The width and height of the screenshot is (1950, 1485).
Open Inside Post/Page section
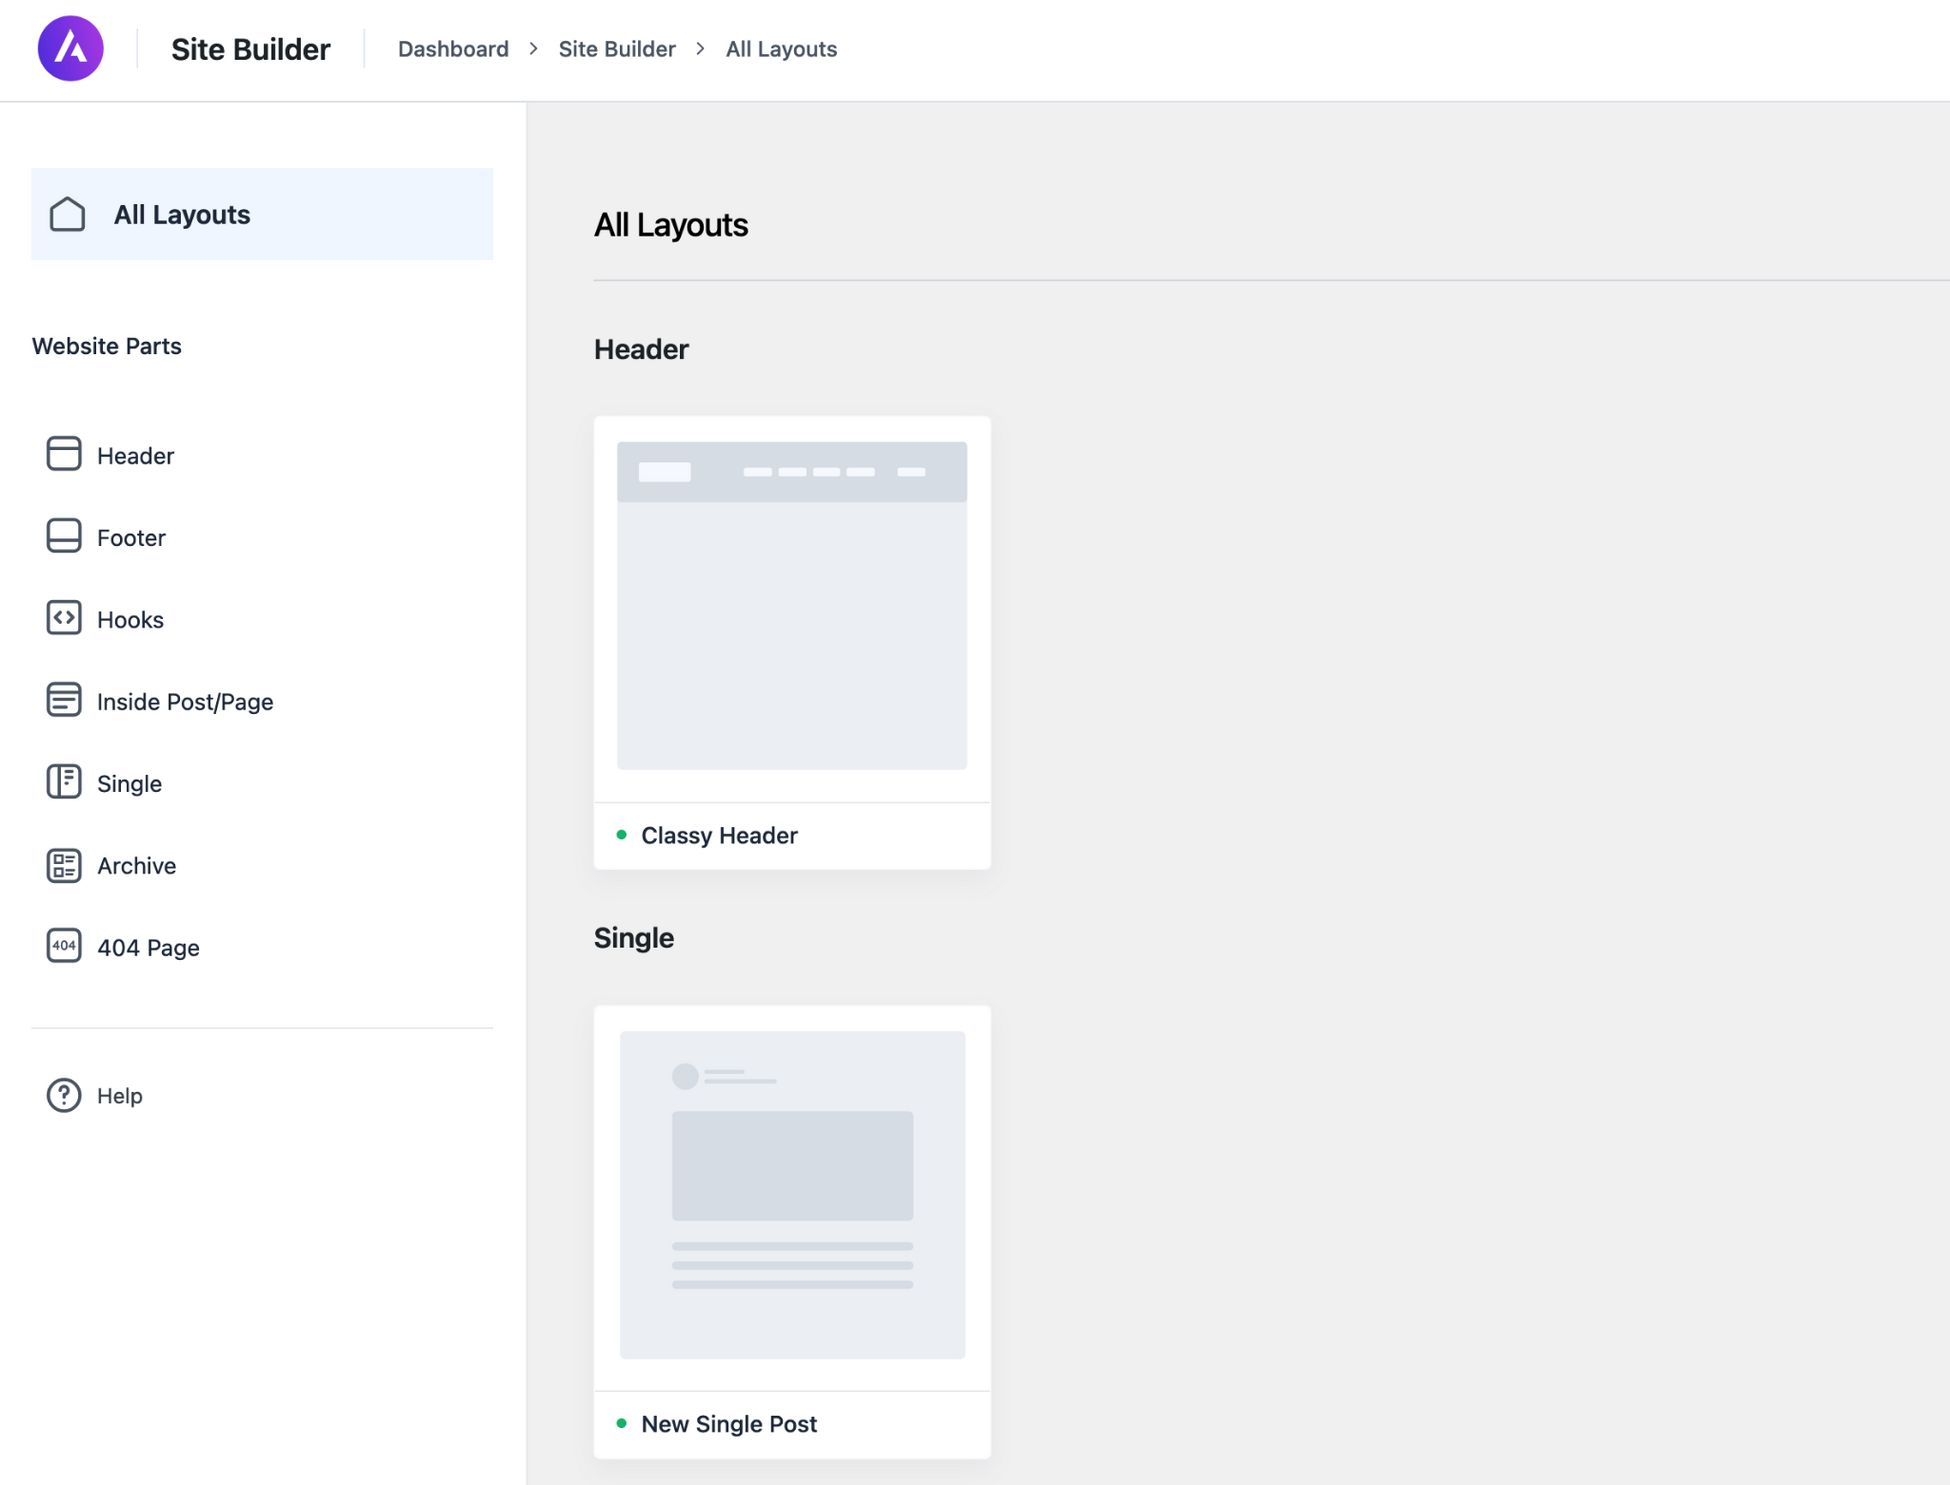tap(185, 702)
